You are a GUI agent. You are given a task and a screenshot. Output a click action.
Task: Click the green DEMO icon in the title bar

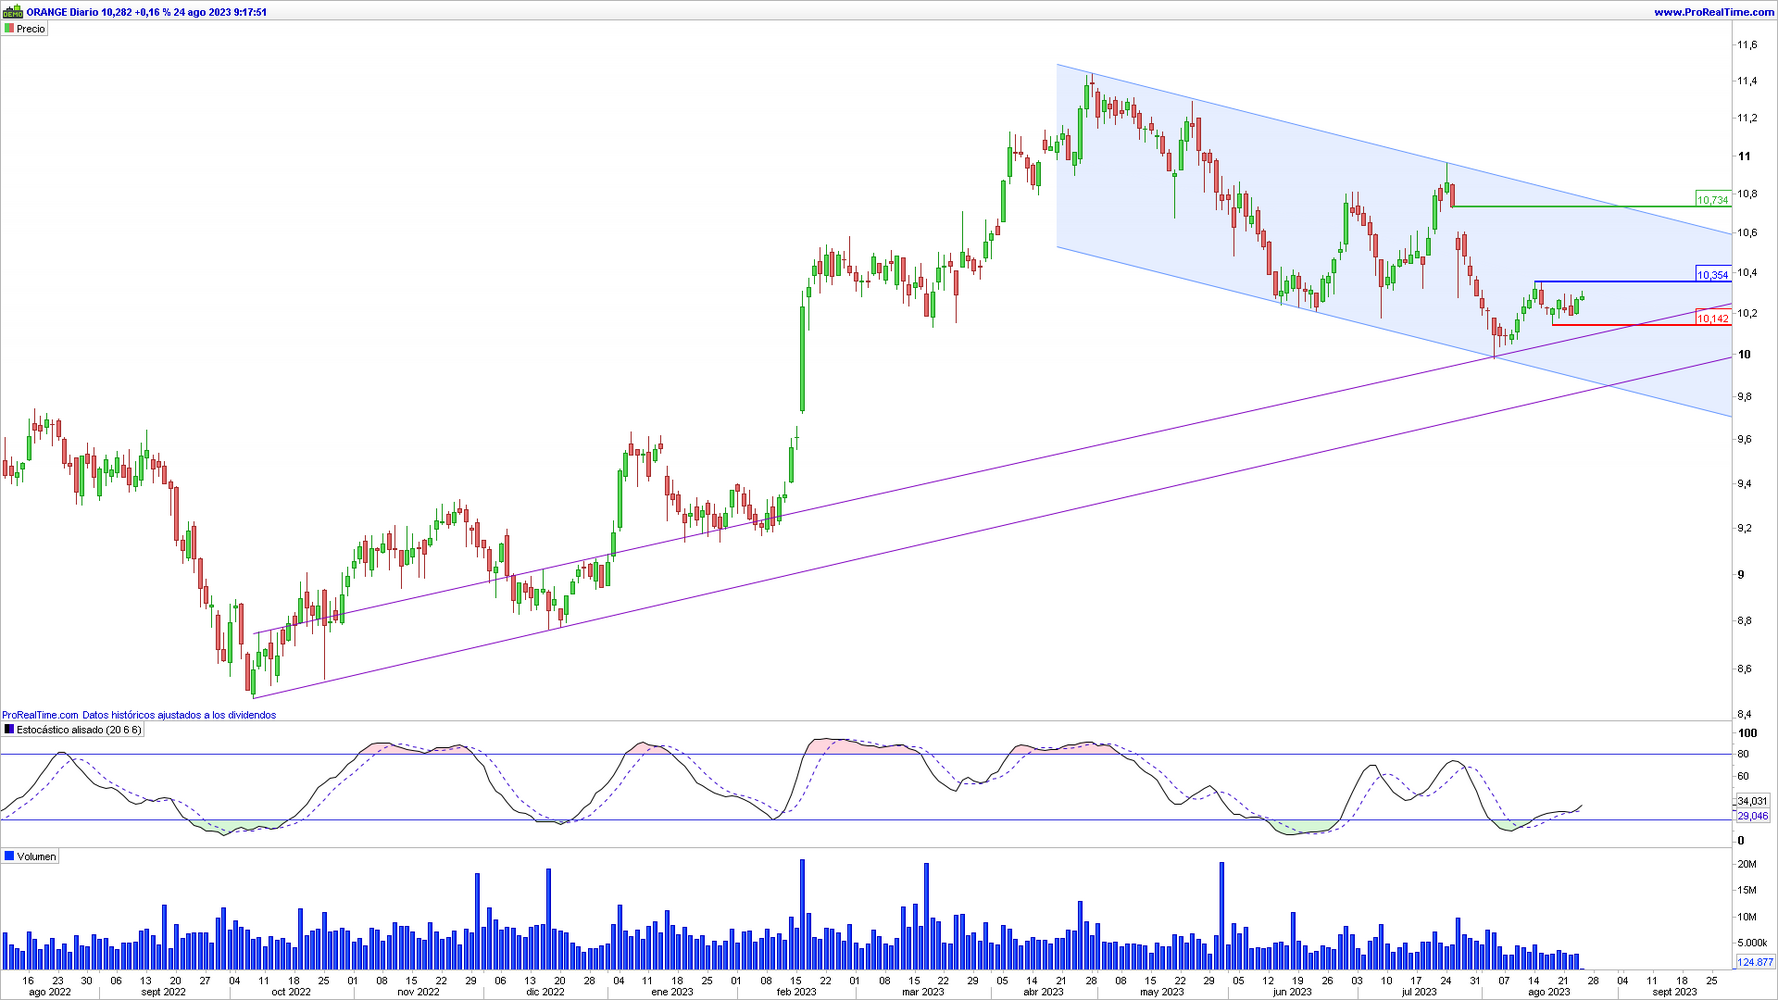point(12,12)
